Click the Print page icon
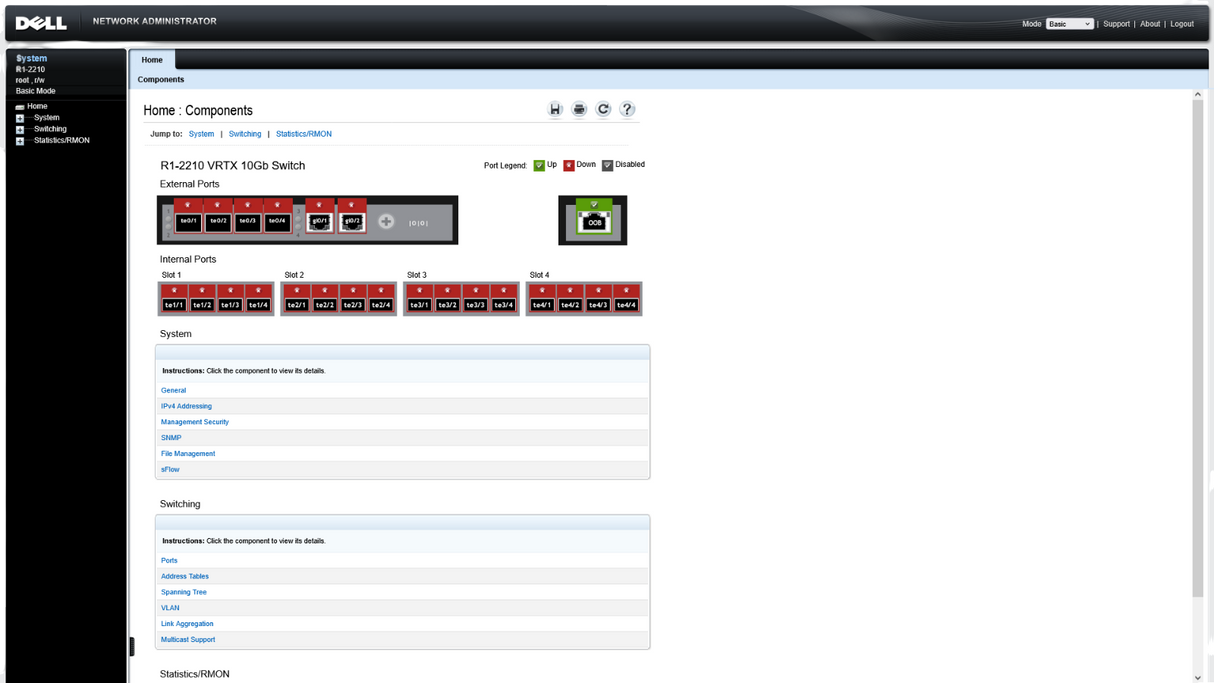 pos(579,109)
